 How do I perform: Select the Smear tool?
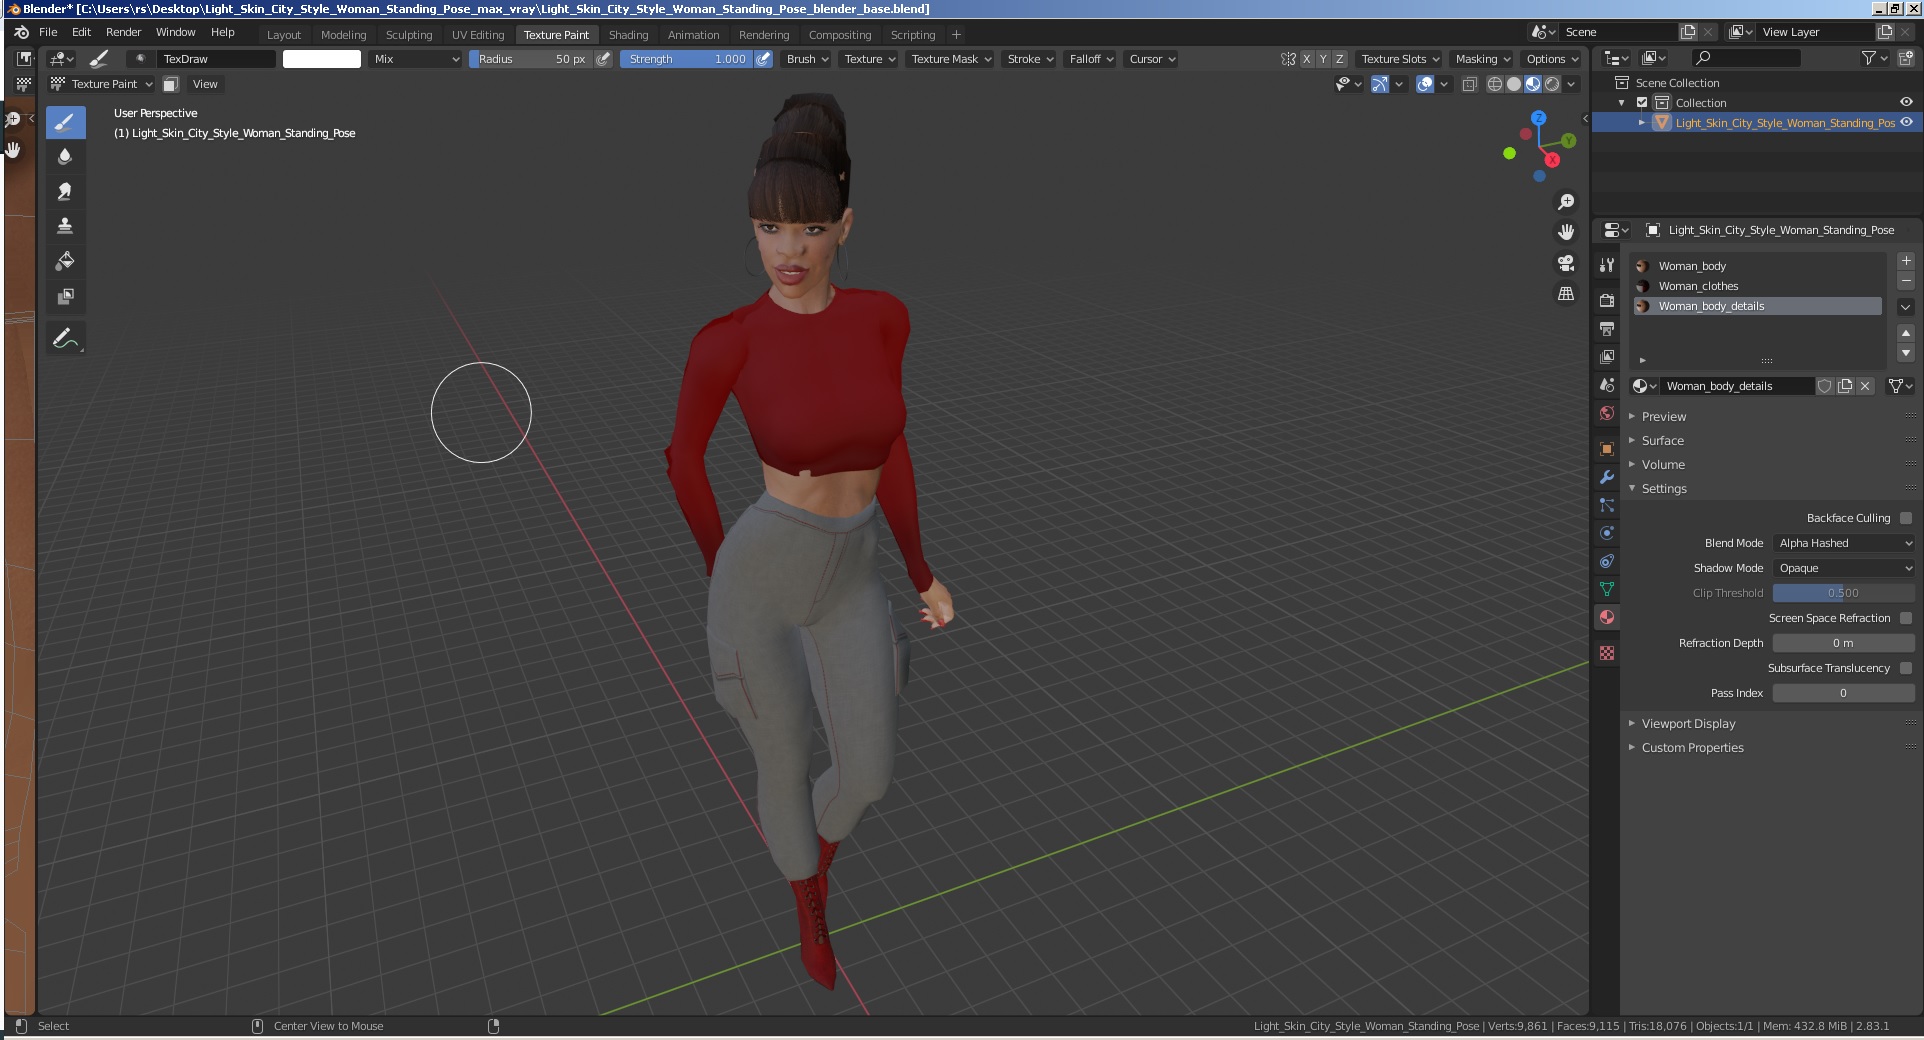point(65,191)
